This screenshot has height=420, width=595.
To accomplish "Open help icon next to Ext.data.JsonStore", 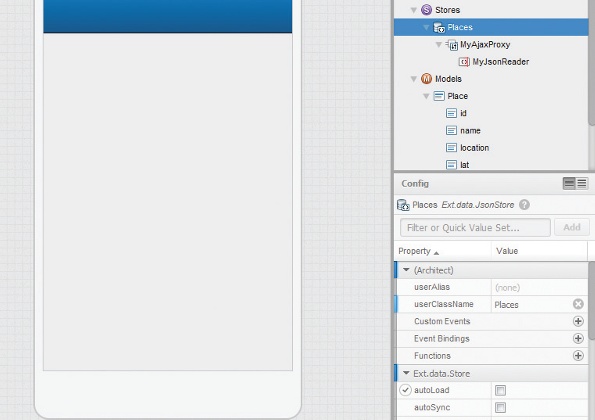I will [524, 205].
